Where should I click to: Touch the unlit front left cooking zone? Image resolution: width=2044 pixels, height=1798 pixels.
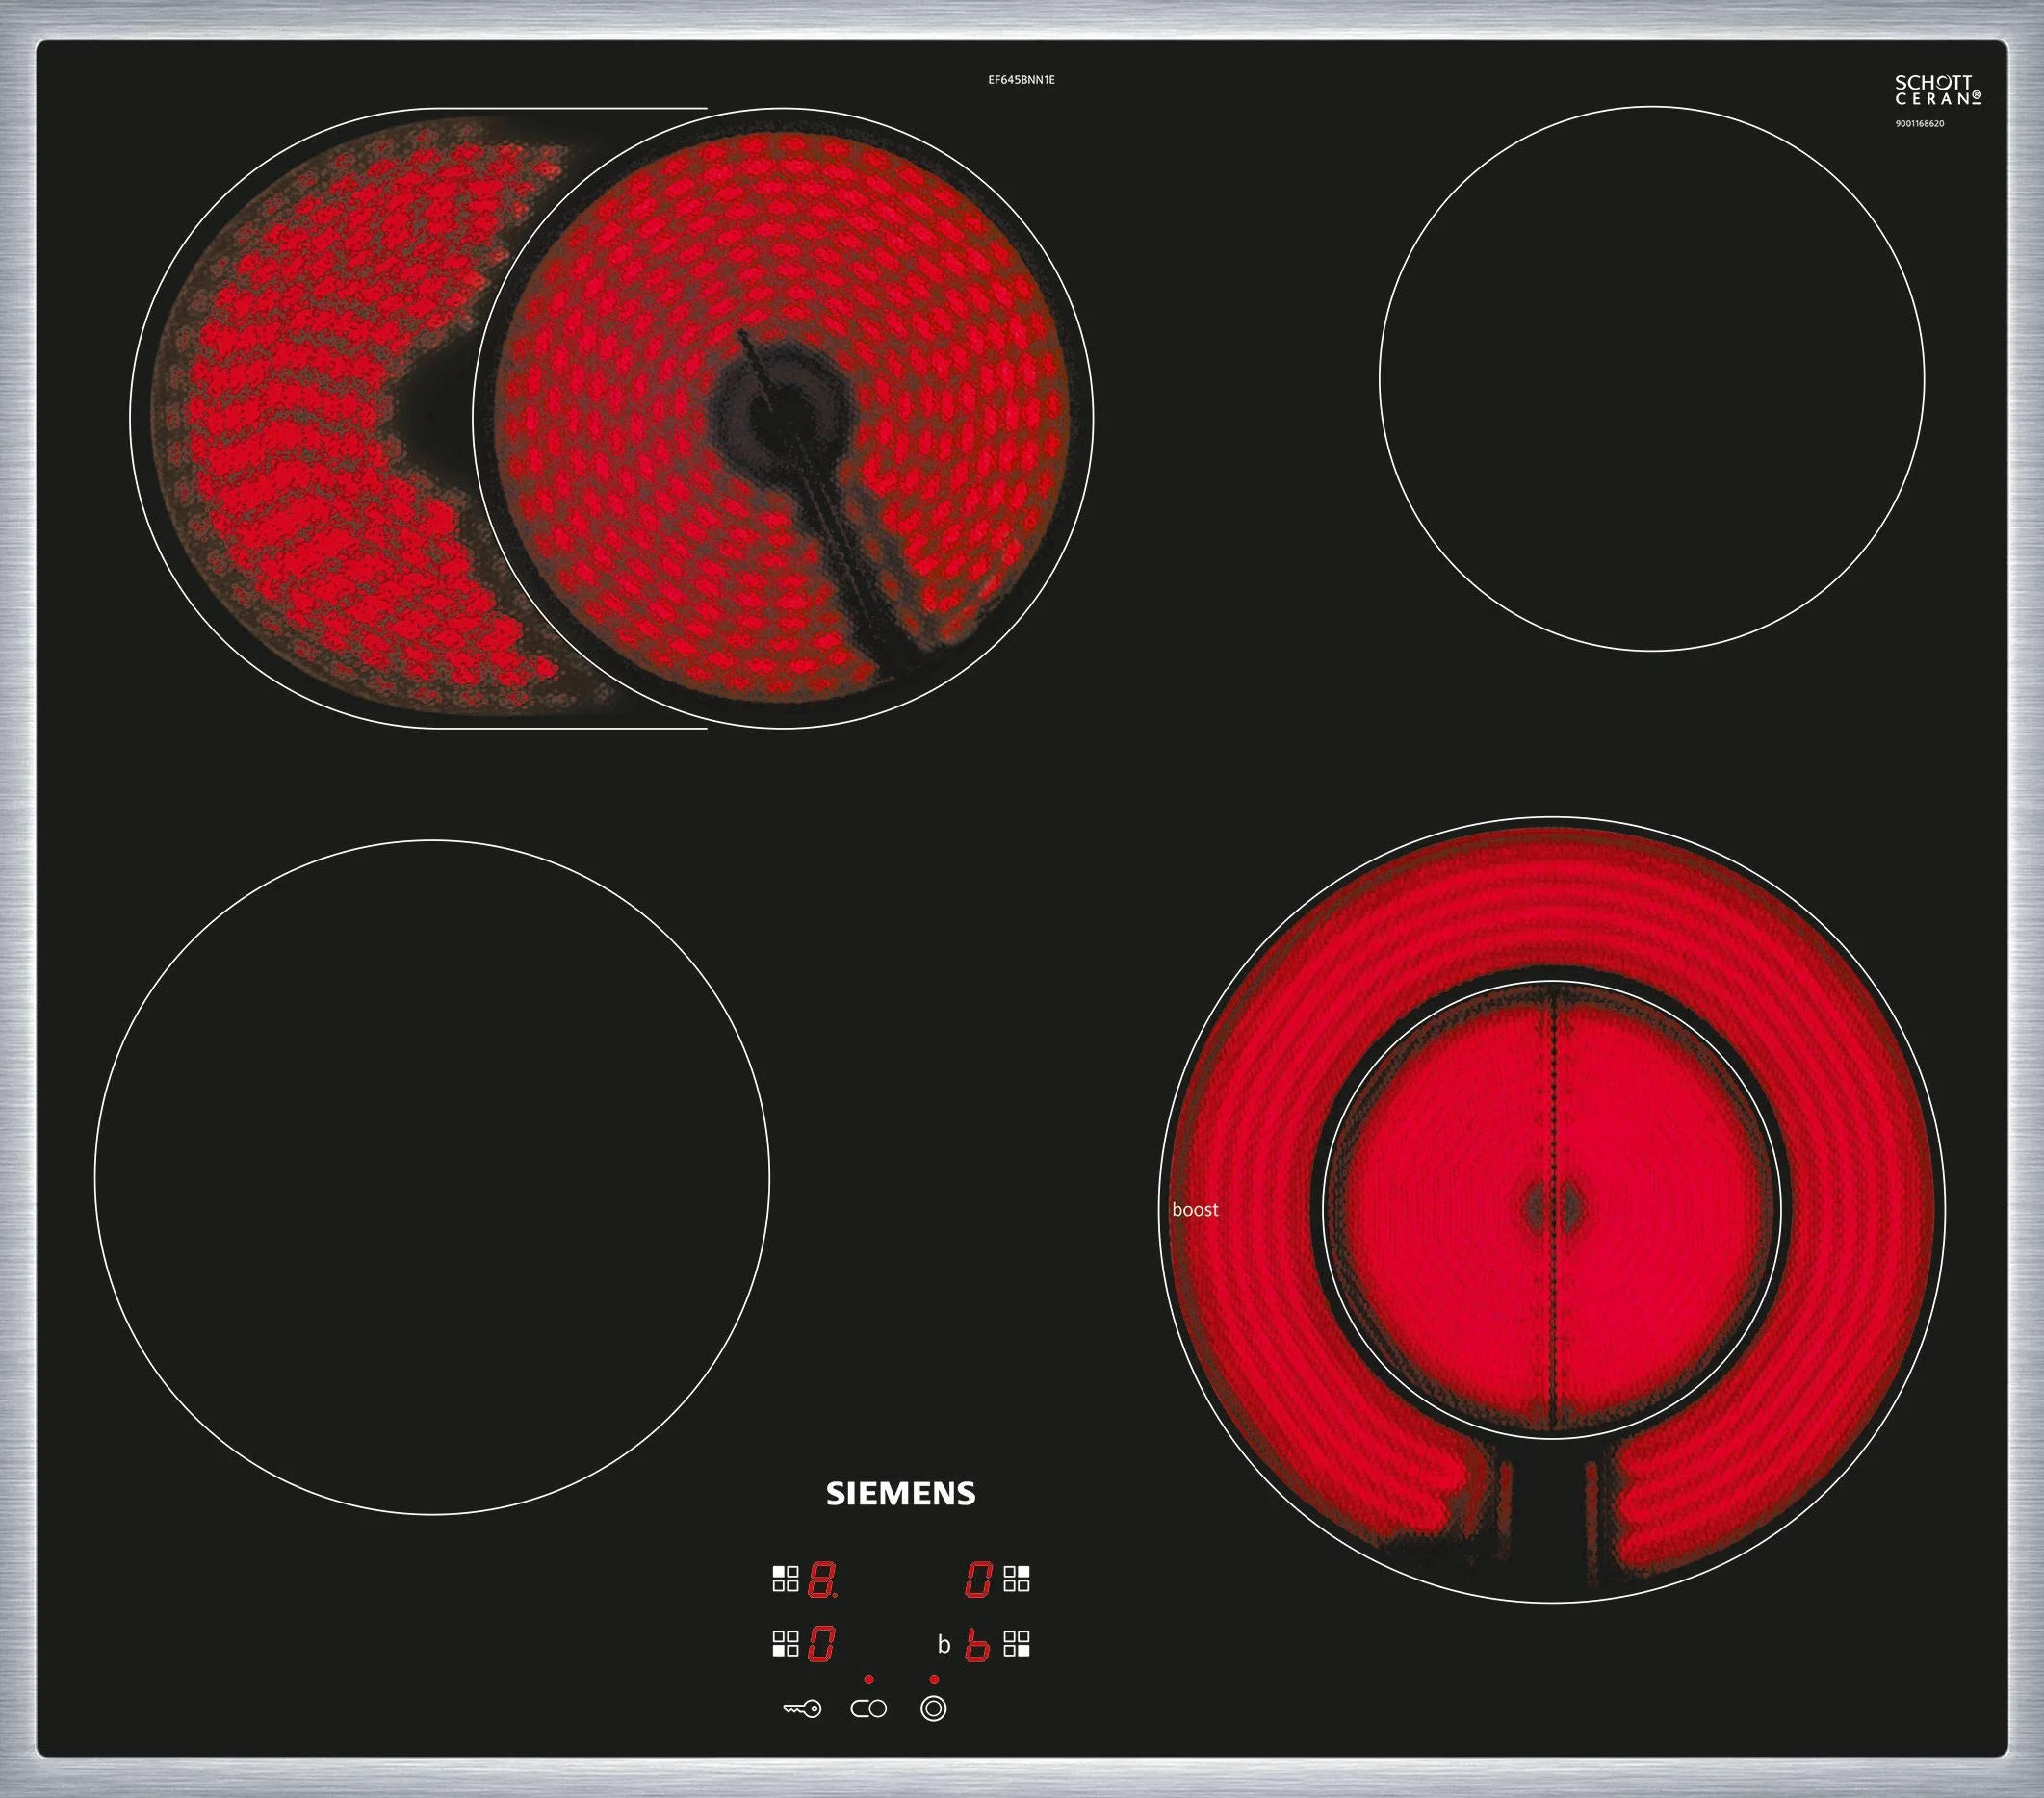(432, 1177)
